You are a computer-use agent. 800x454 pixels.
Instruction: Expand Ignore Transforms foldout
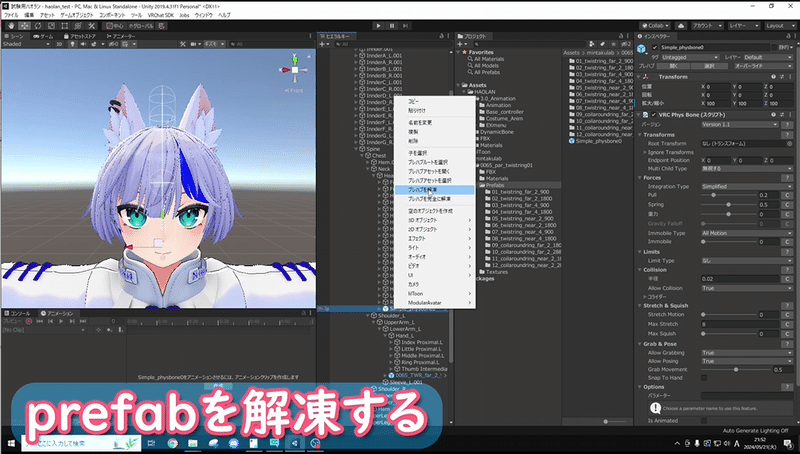pyautogui.click(x=645, y=153)
